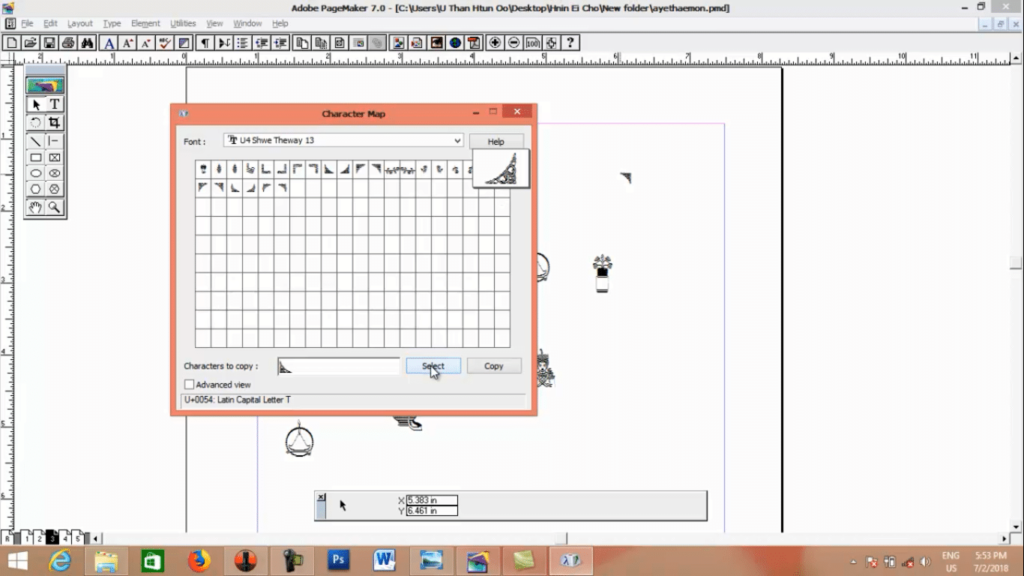This screenshot has width=1024, height=576.
Task: Select the Rectangle Frame tool
Action: coord(54,157)
